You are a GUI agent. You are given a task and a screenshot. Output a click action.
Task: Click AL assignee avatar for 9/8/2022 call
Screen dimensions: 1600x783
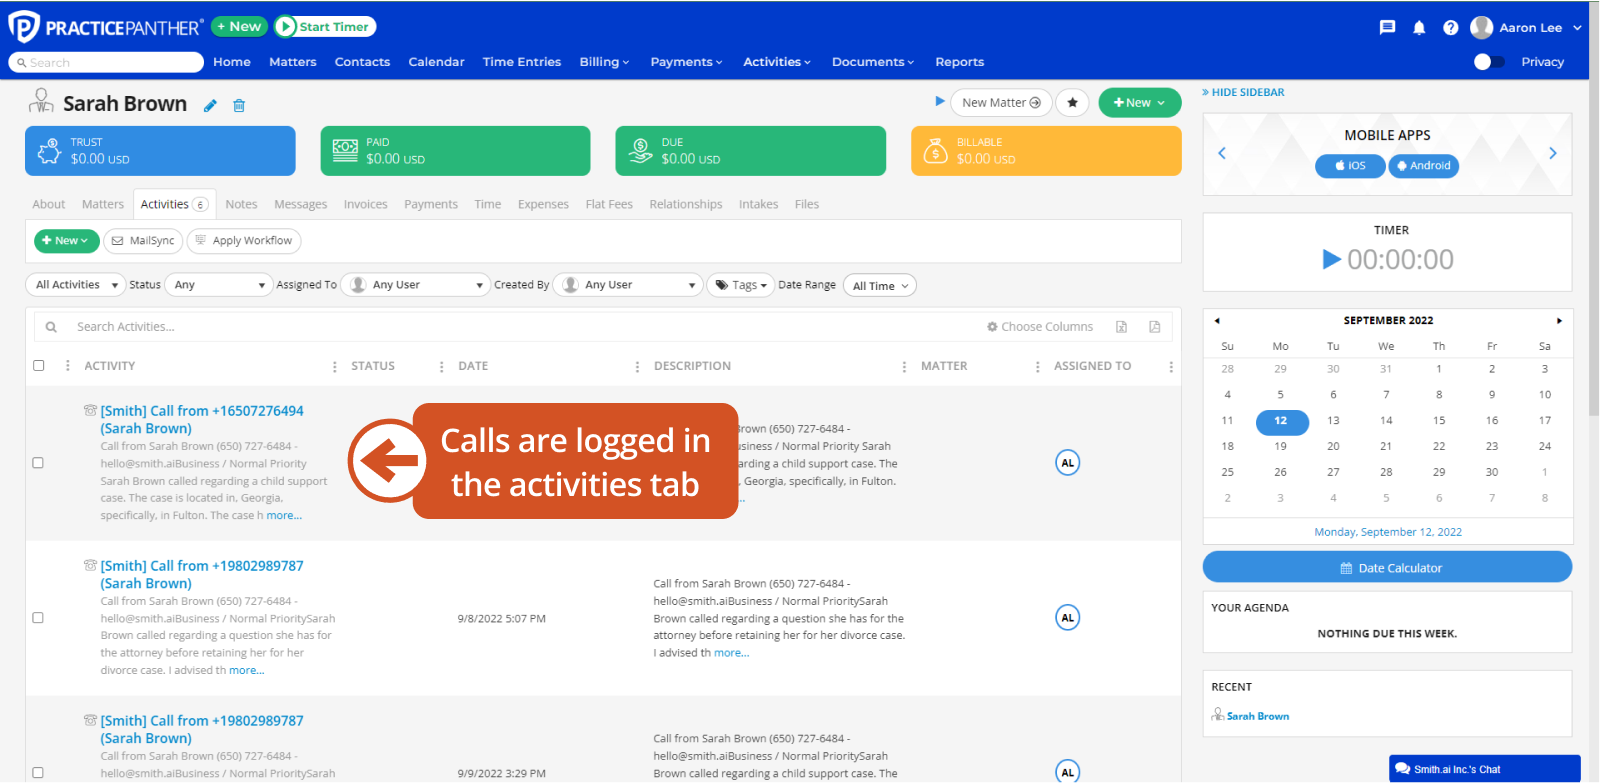pyautogui.click(x=1068, y=618)
